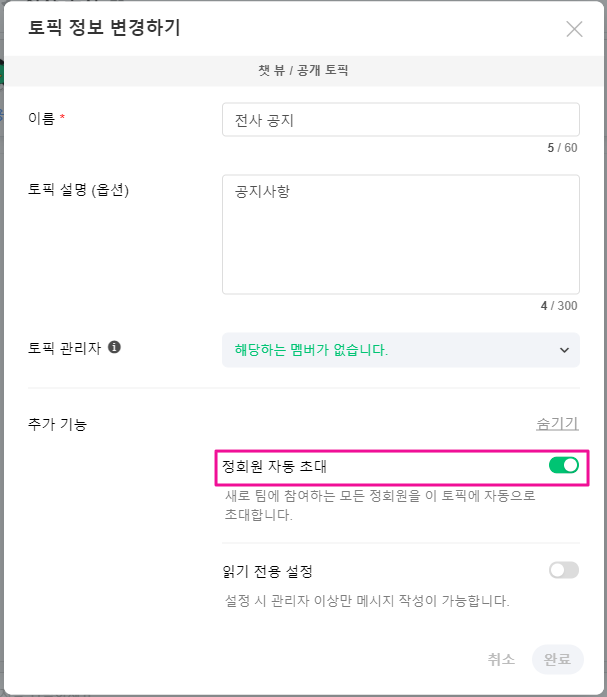Click the 추가 기능 section heading

click(57, 424)
